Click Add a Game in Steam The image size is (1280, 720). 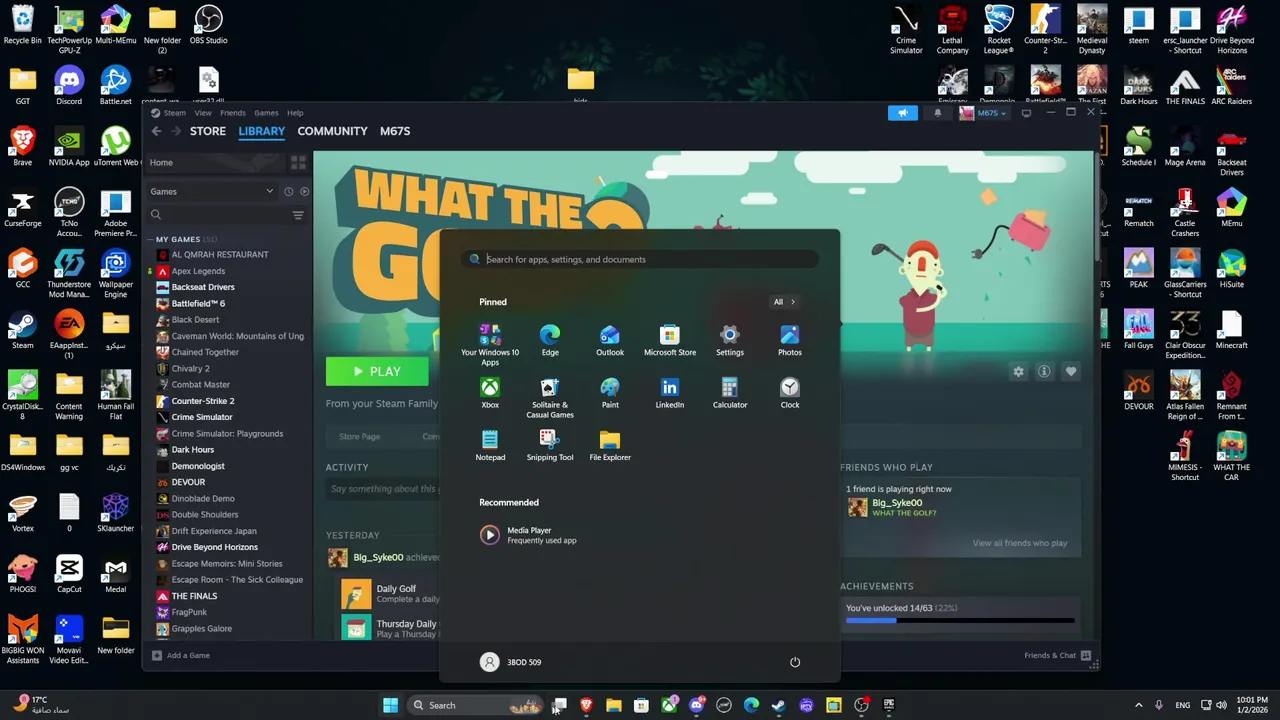coord(180,656)
